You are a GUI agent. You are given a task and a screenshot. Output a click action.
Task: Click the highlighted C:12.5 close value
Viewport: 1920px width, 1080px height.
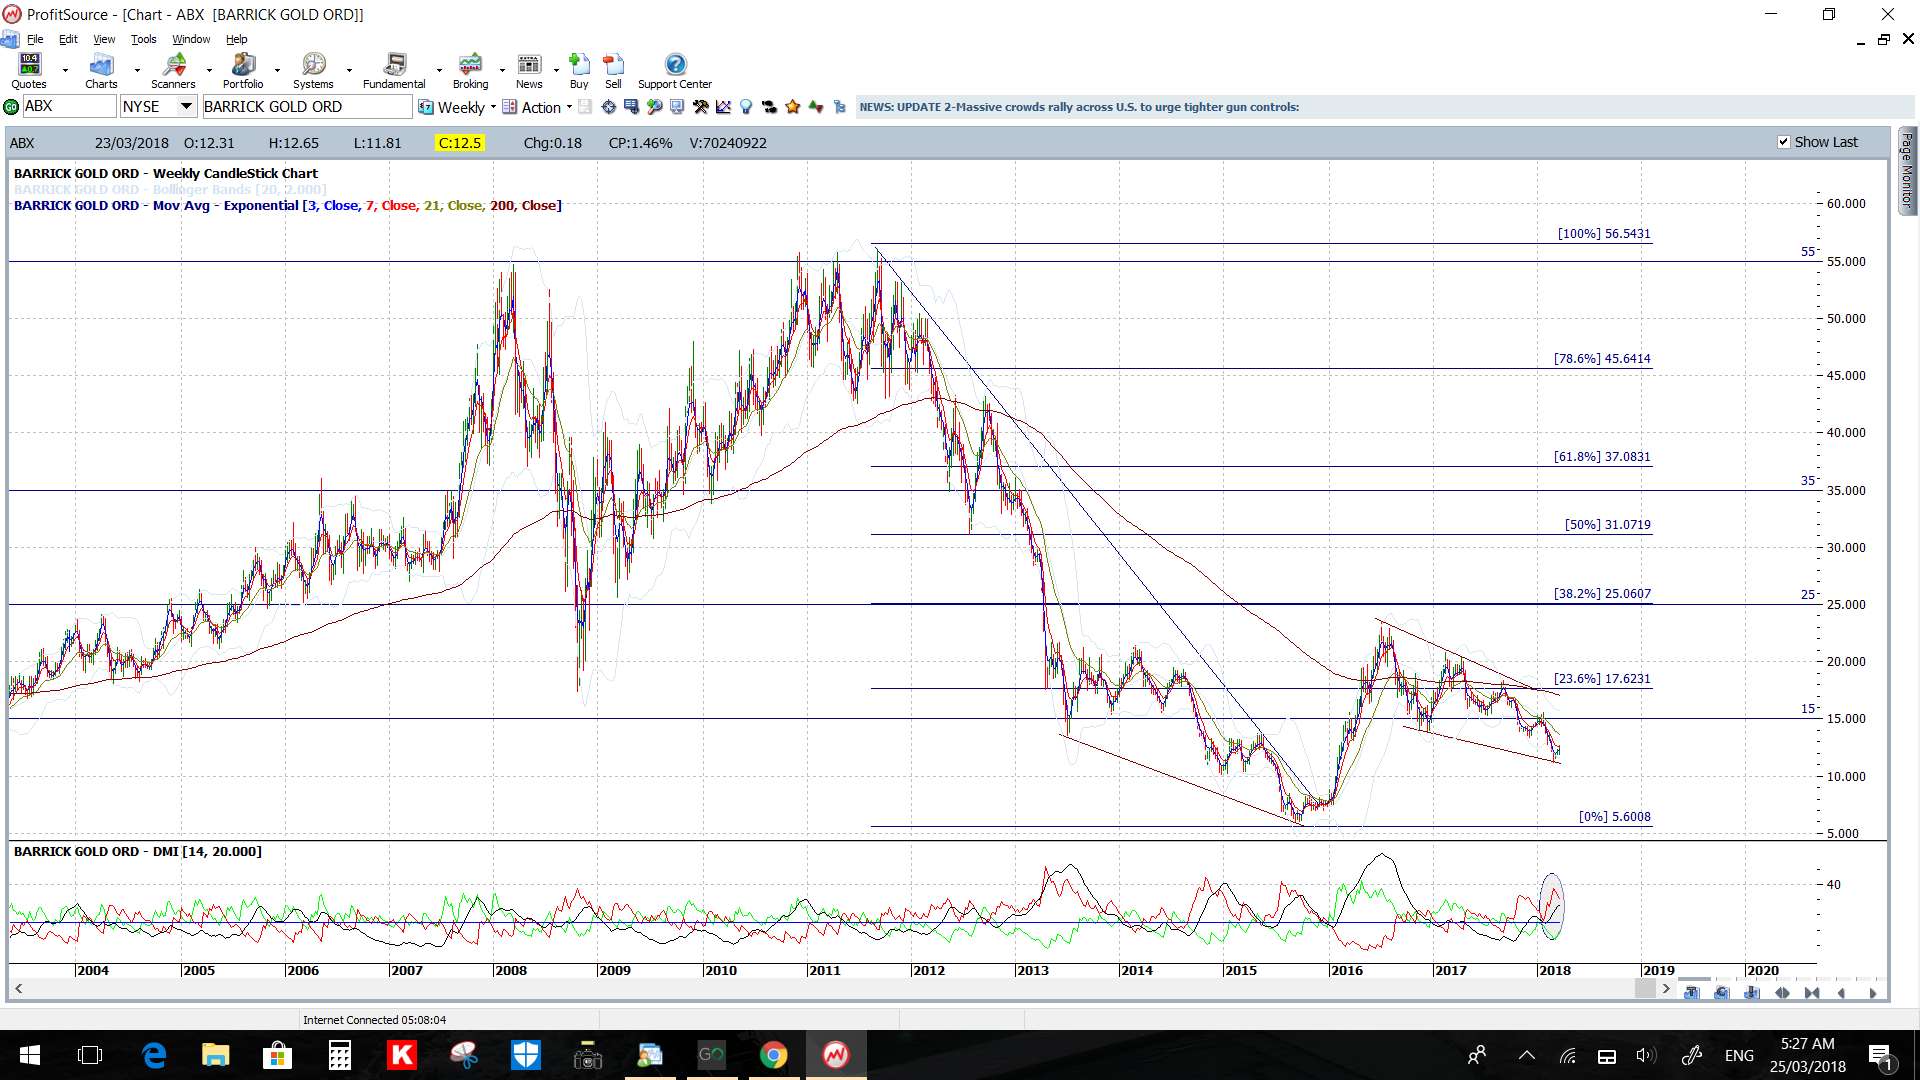pos(460,143)
